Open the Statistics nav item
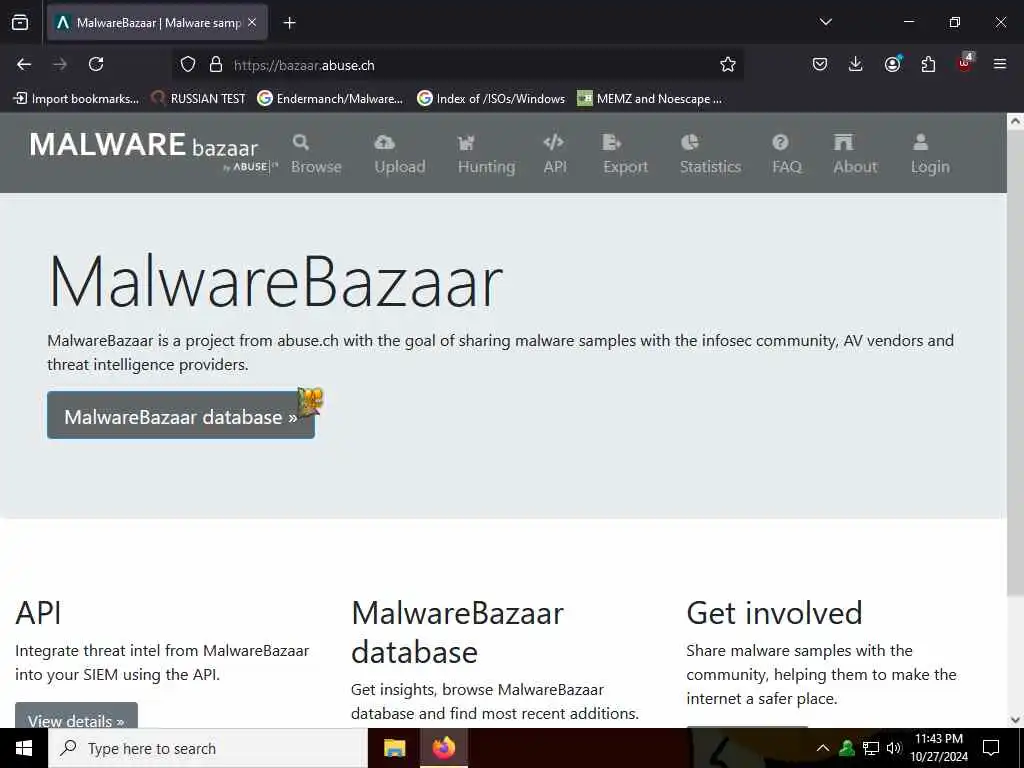 (x=711, y=154)
